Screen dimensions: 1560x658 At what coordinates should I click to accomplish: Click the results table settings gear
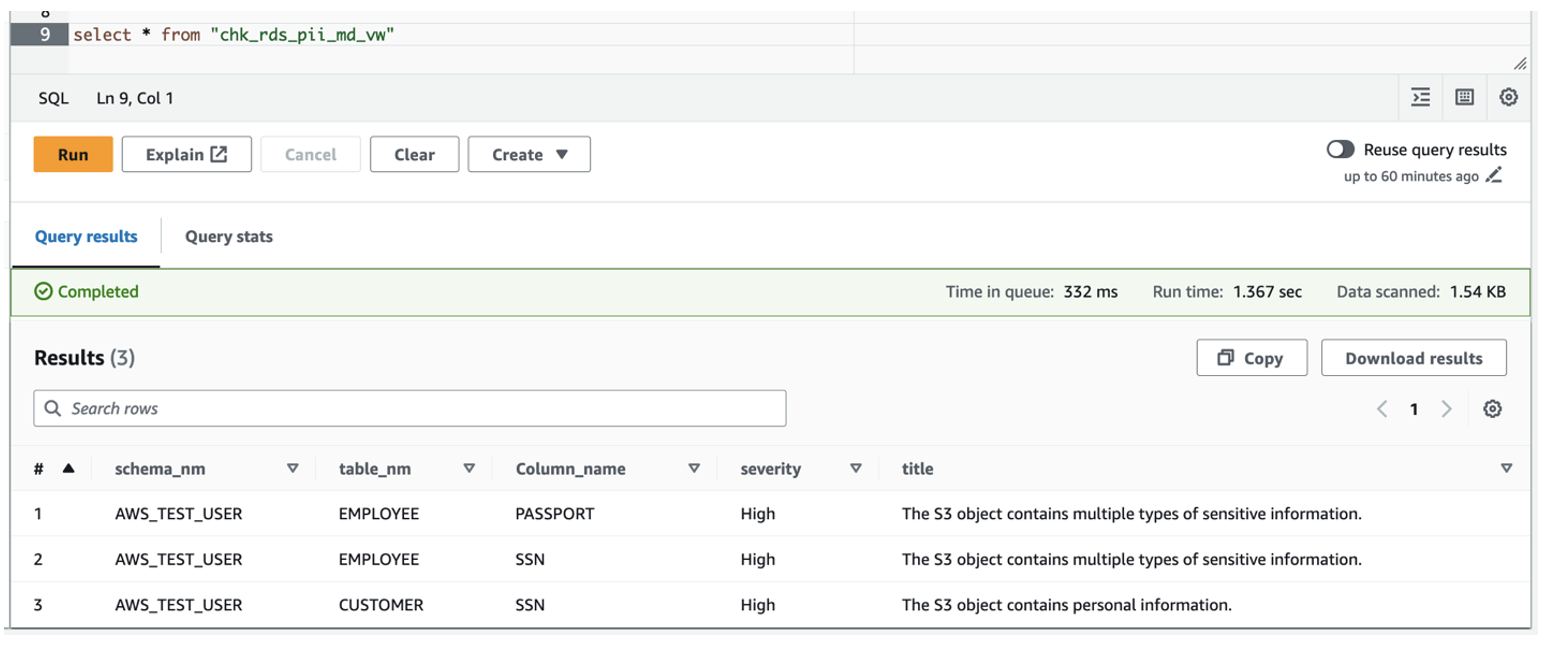coord(1492,409)
